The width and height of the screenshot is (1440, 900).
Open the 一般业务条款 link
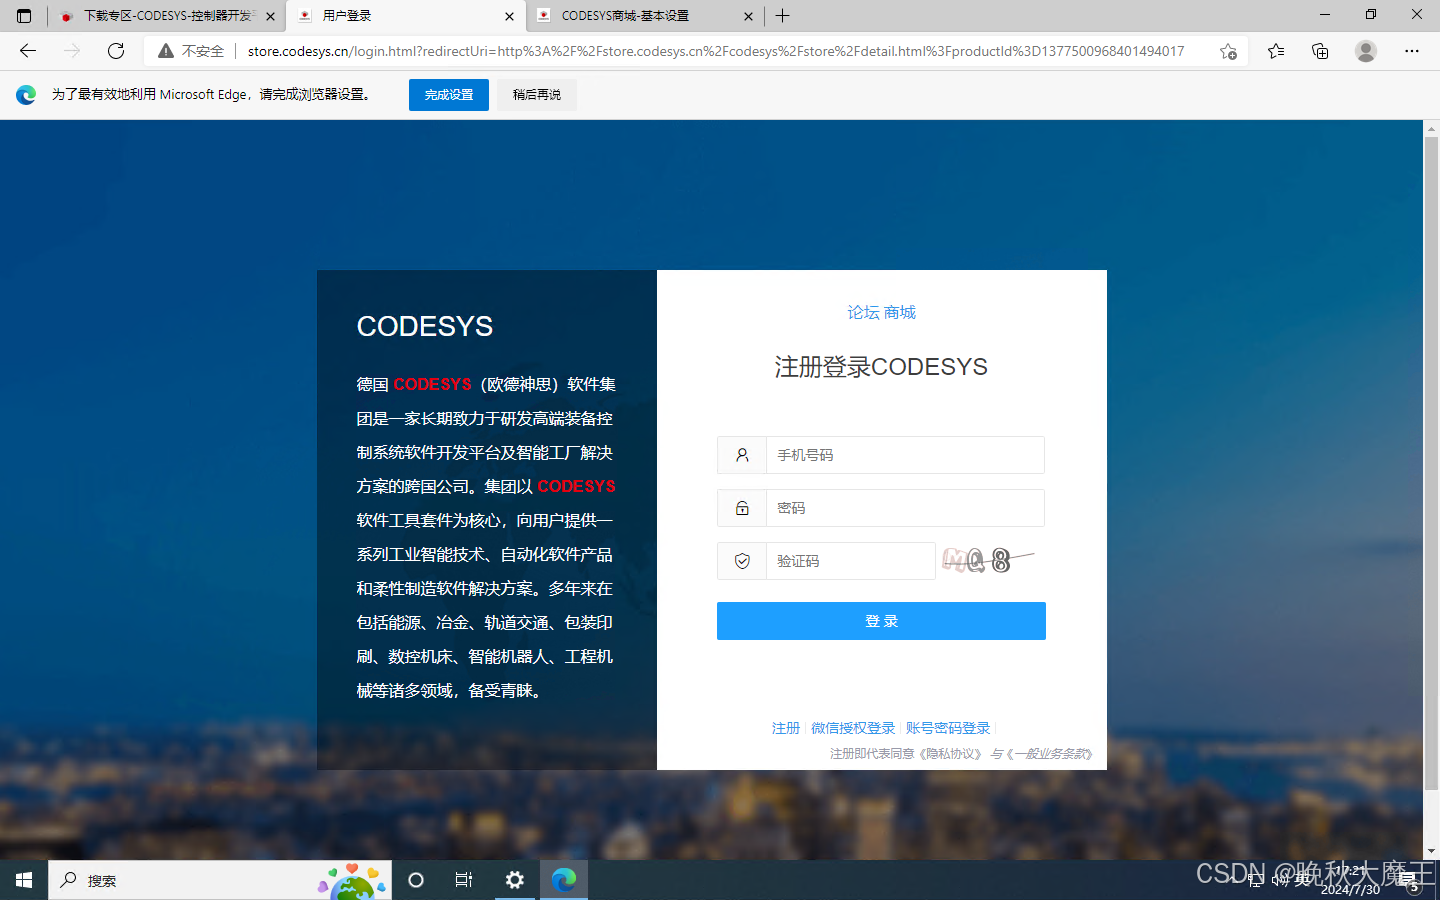(1049, 754)
